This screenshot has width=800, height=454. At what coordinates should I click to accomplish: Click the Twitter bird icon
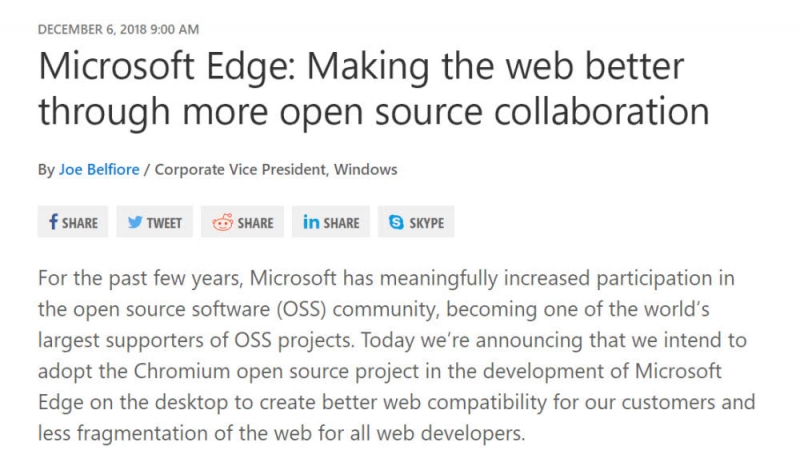pyautogui.click(x=135, y=222)
